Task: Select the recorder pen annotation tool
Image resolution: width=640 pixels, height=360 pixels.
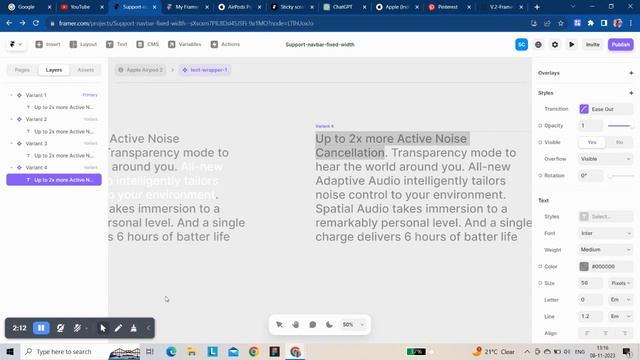Action: click(118, 328)
